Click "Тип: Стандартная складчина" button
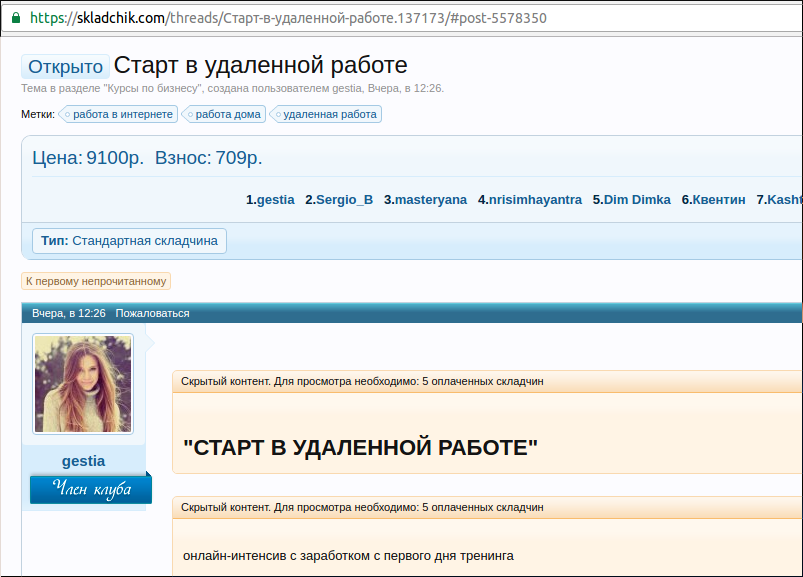 click(130, 241)
